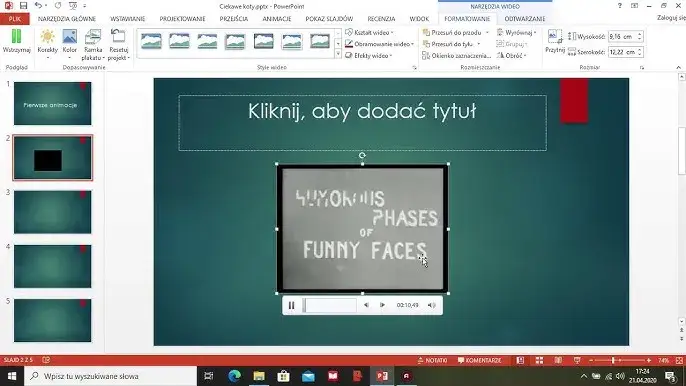Collapse the ribbon with the arrow
686x386 pixels.
(x=679, y=67)
